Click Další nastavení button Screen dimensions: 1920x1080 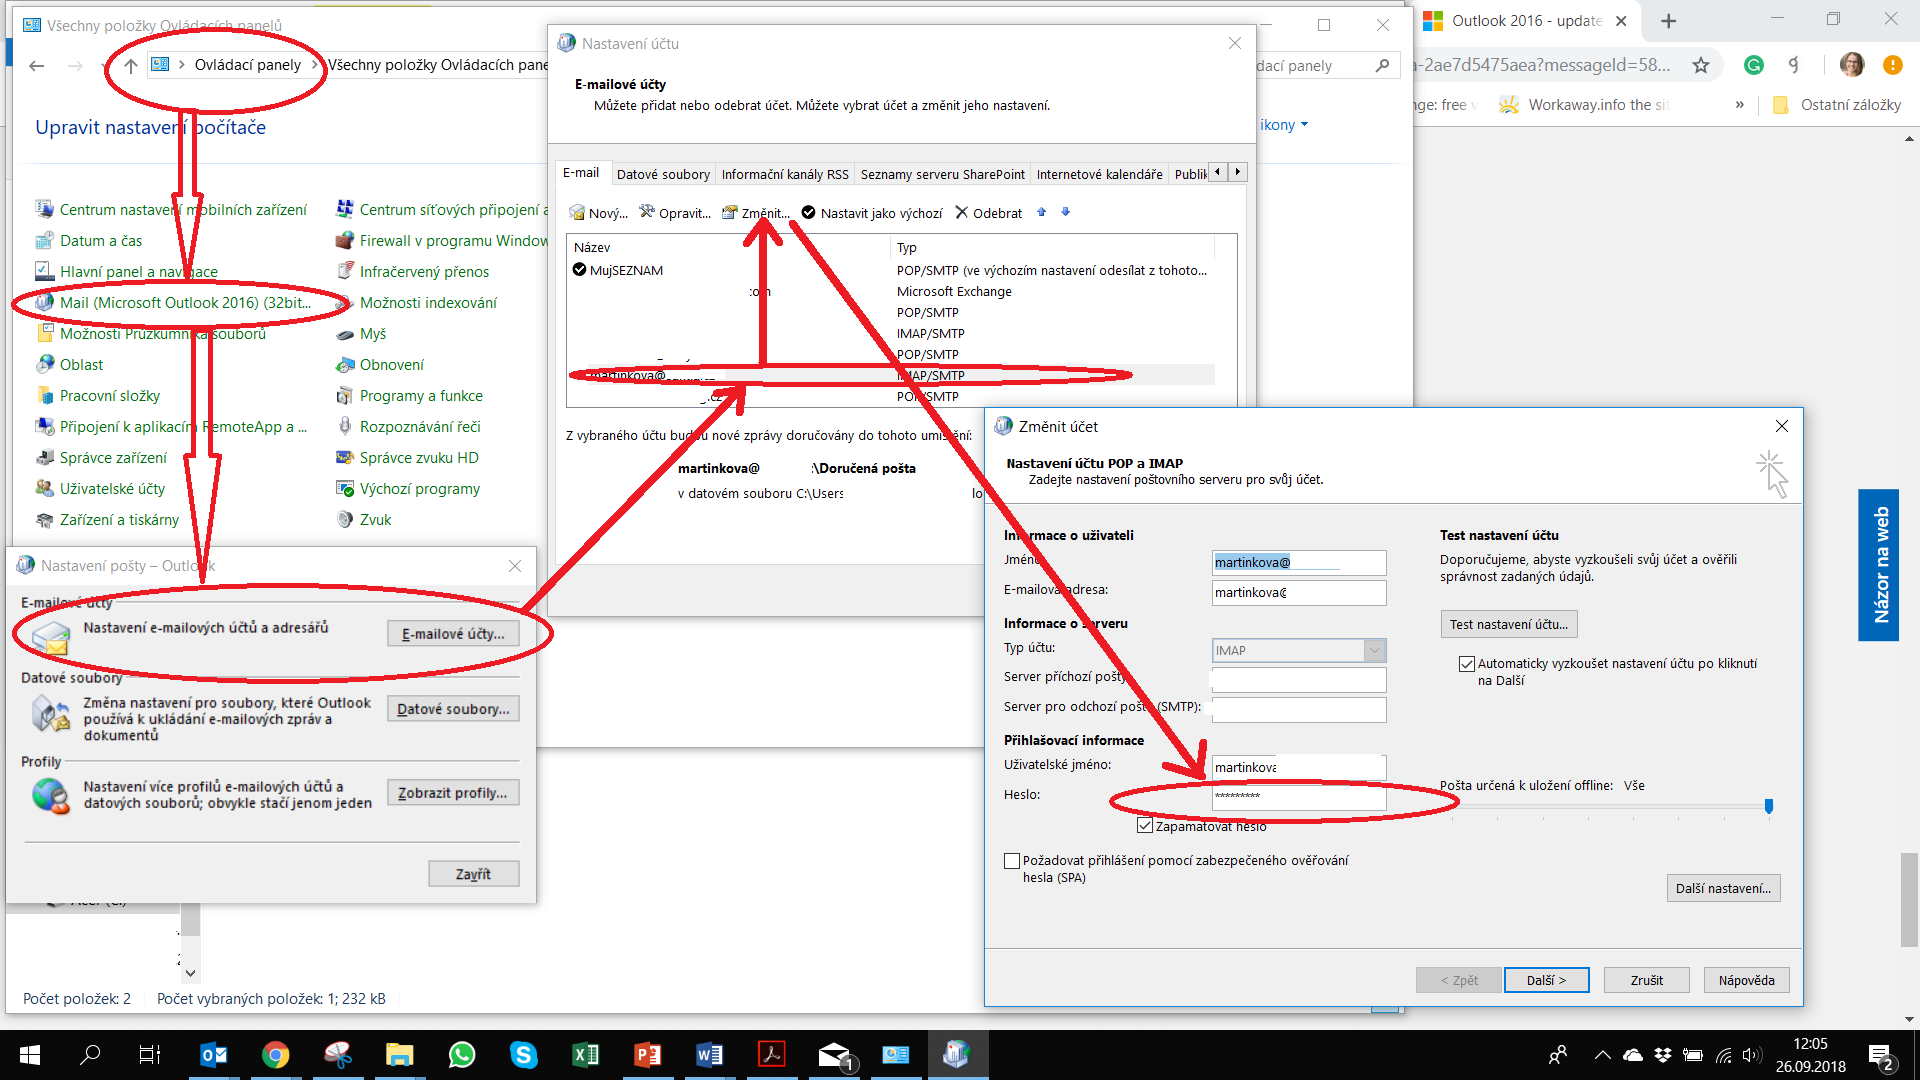1723,888
